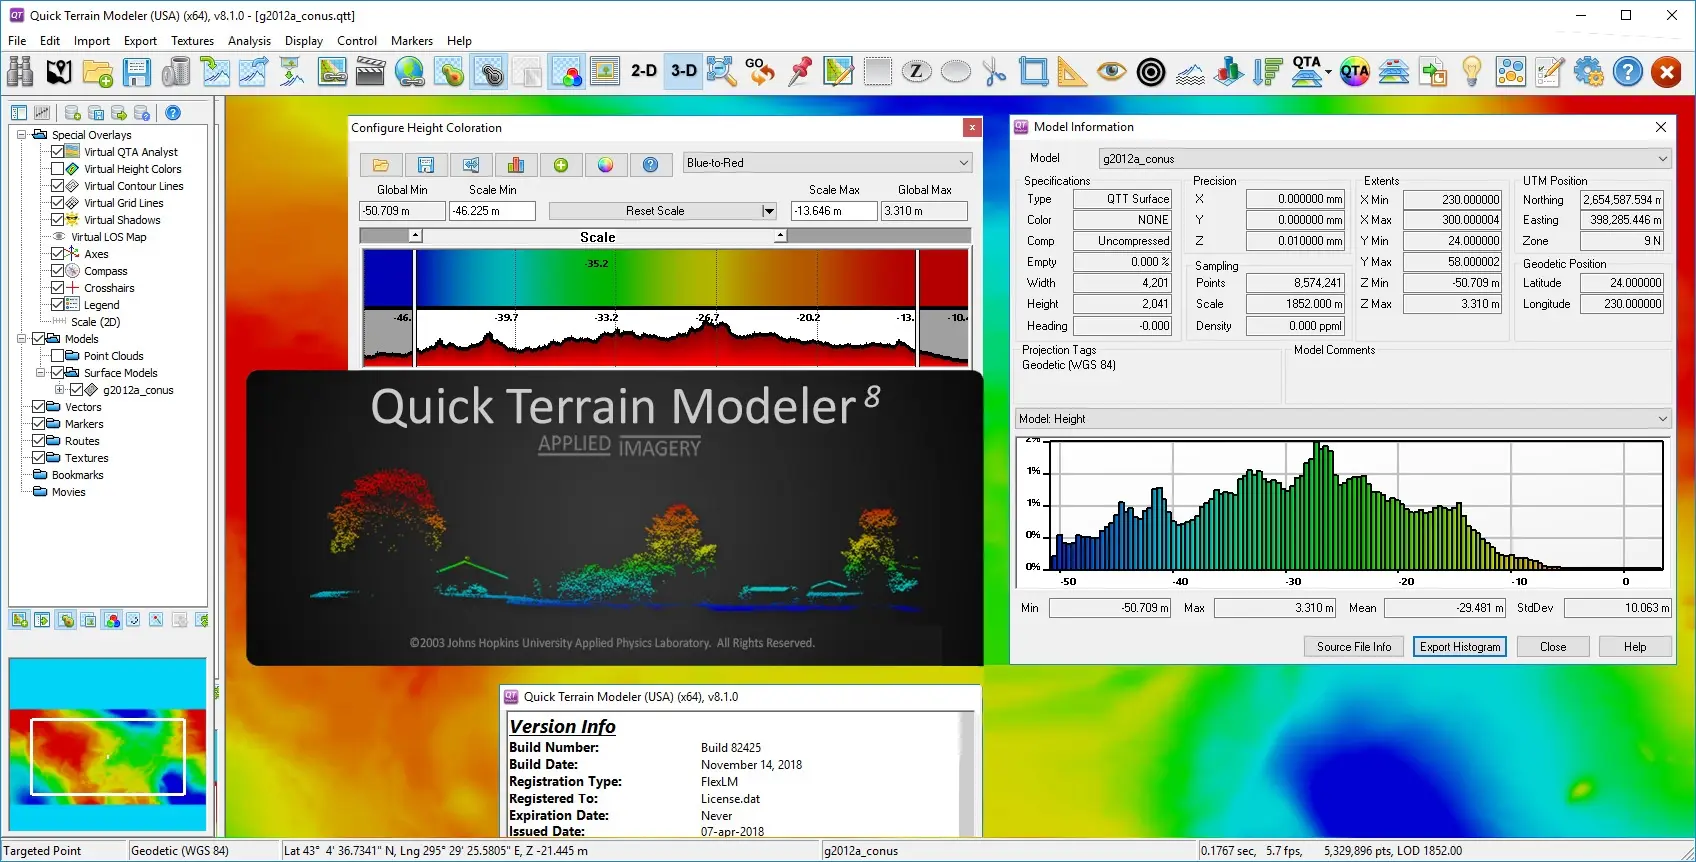Open the Markers menu
Image resolution: width=1696 pixels, height=862 pixels.
pyautogui.click(x=412, y=41)
